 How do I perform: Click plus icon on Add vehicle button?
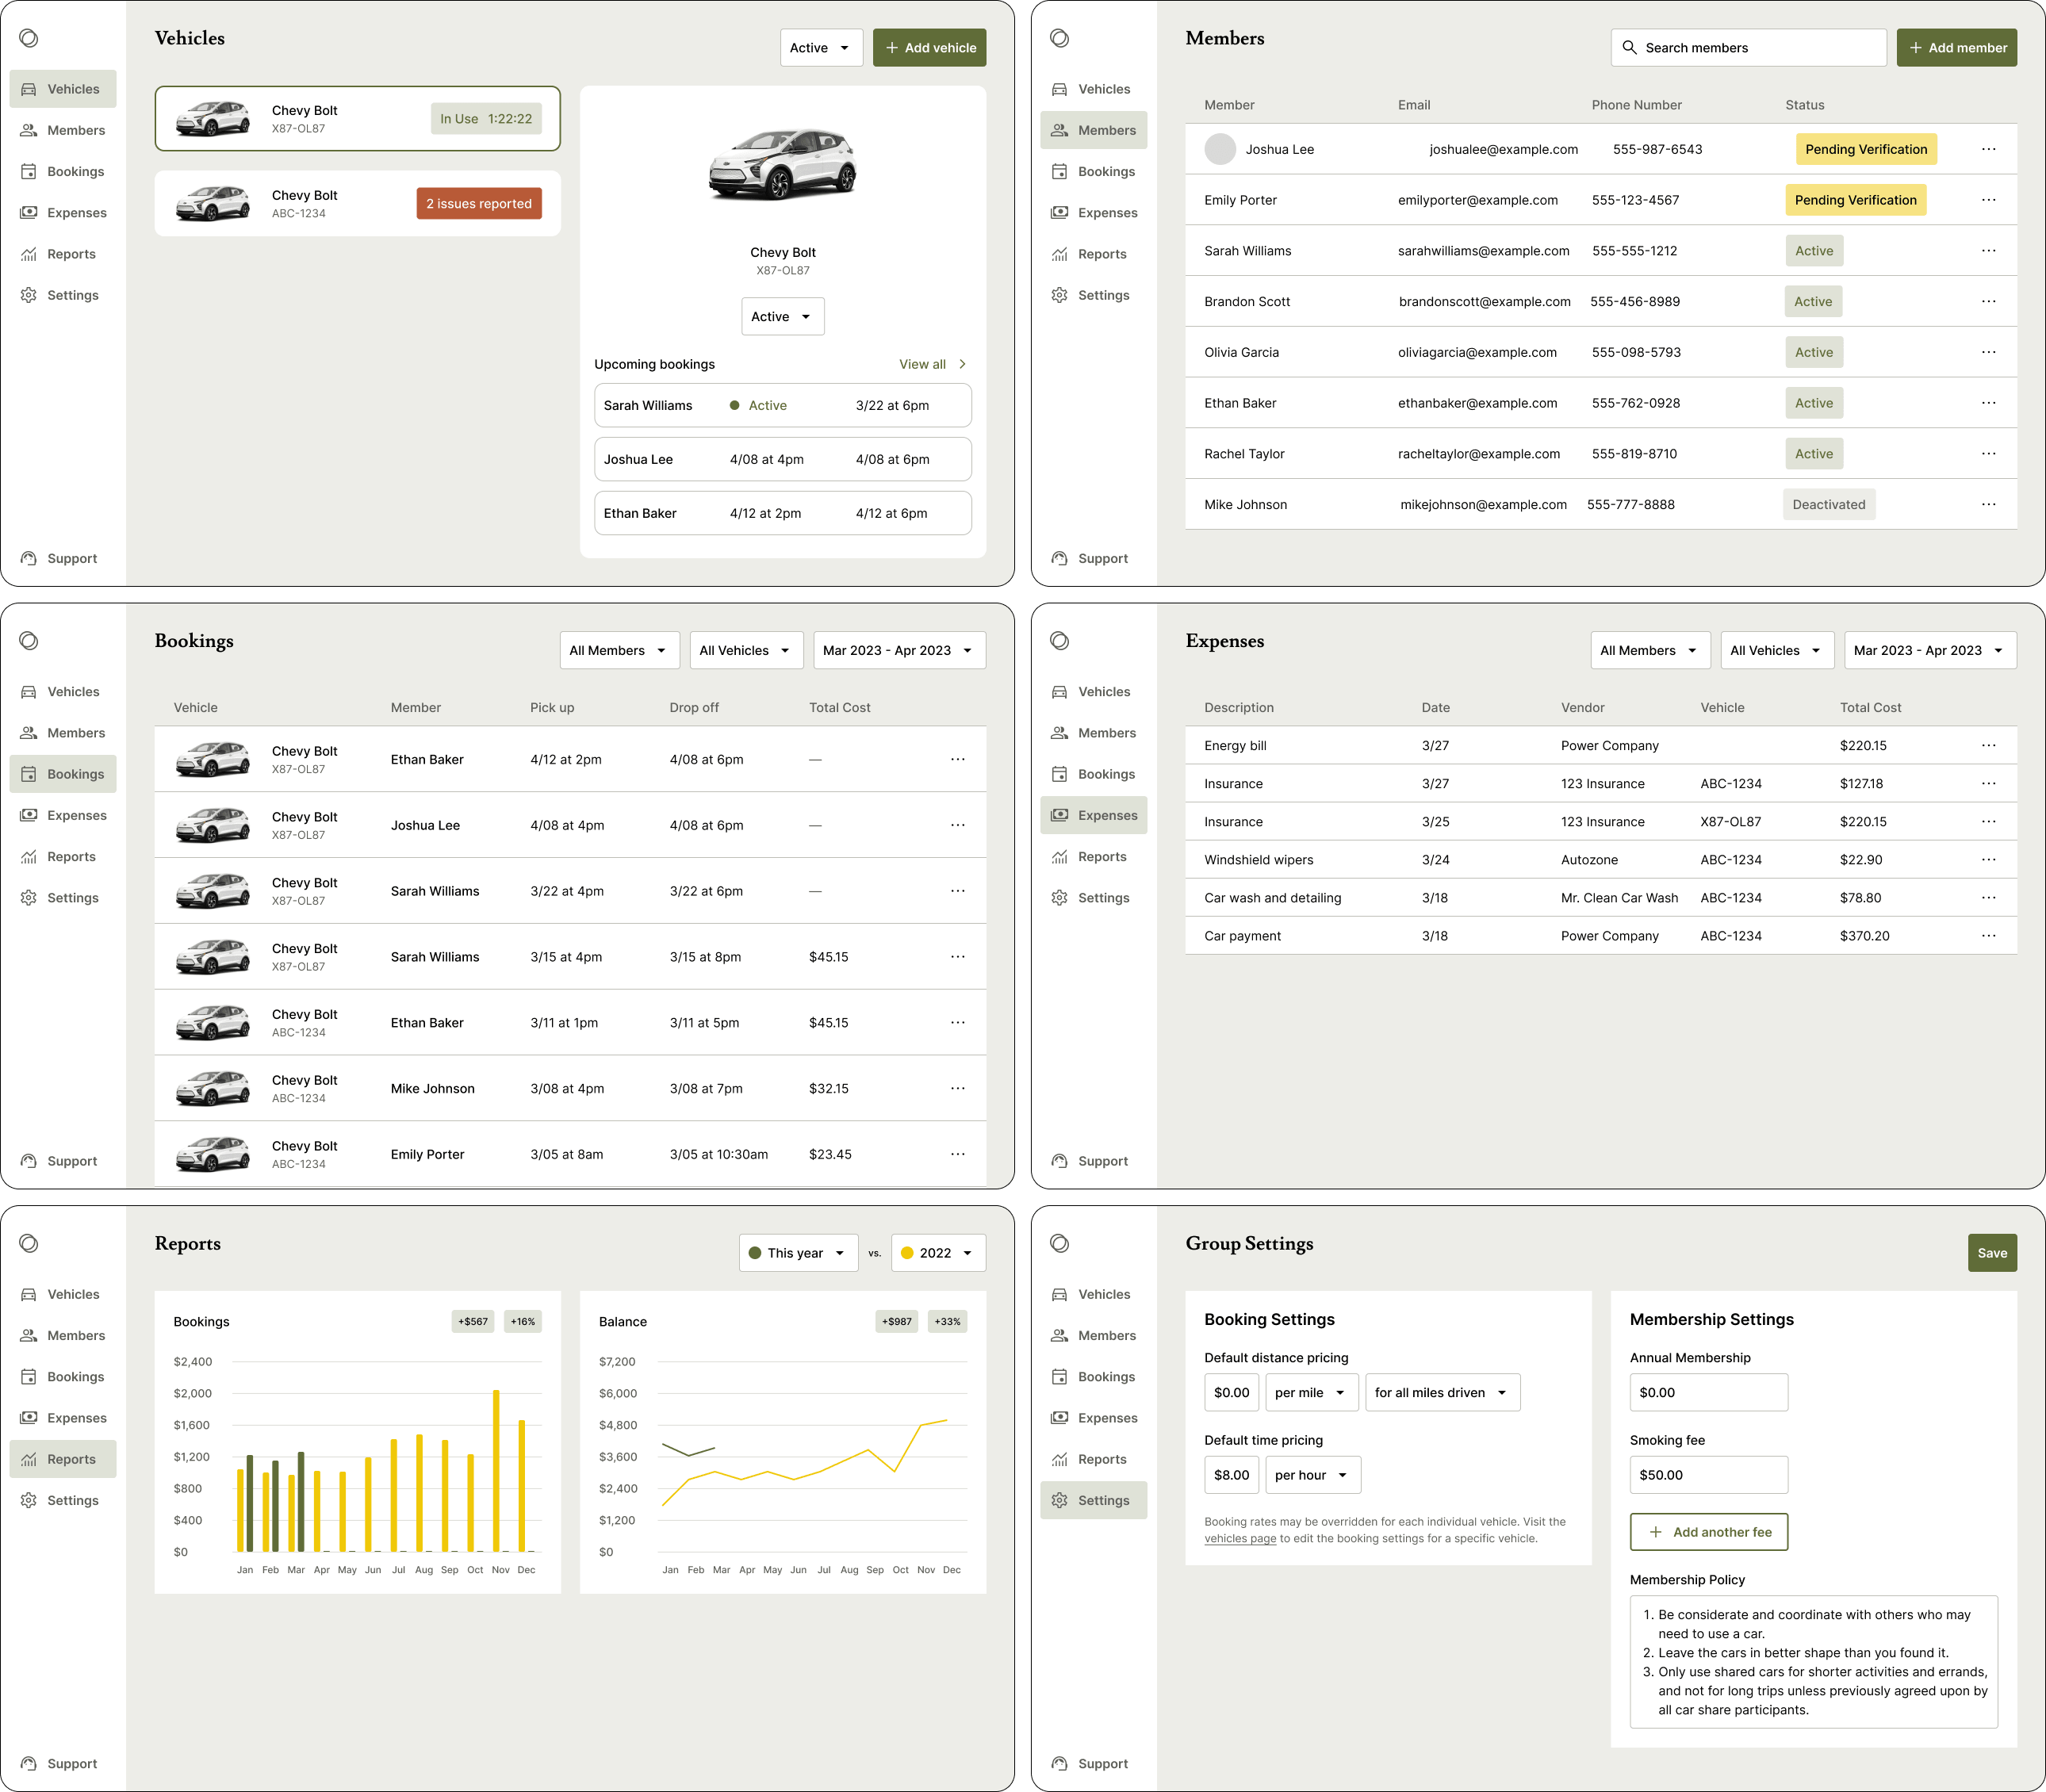coord(892,47)
